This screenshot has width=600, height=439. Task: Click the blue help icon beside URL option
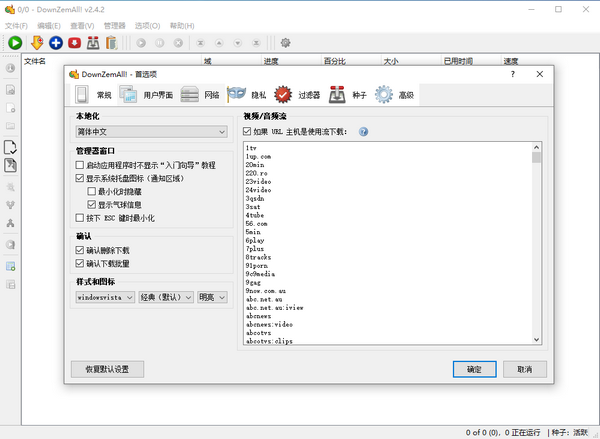pyautogui.click(x=364, y=131)
